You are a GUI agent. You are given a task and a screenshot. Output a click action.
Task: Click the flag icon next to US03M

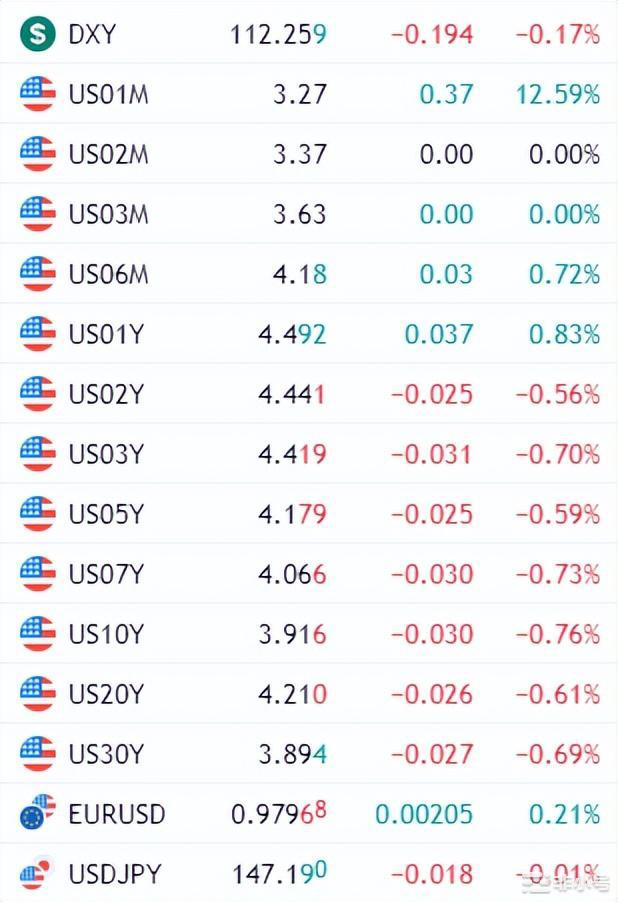(x=37, y=214)
